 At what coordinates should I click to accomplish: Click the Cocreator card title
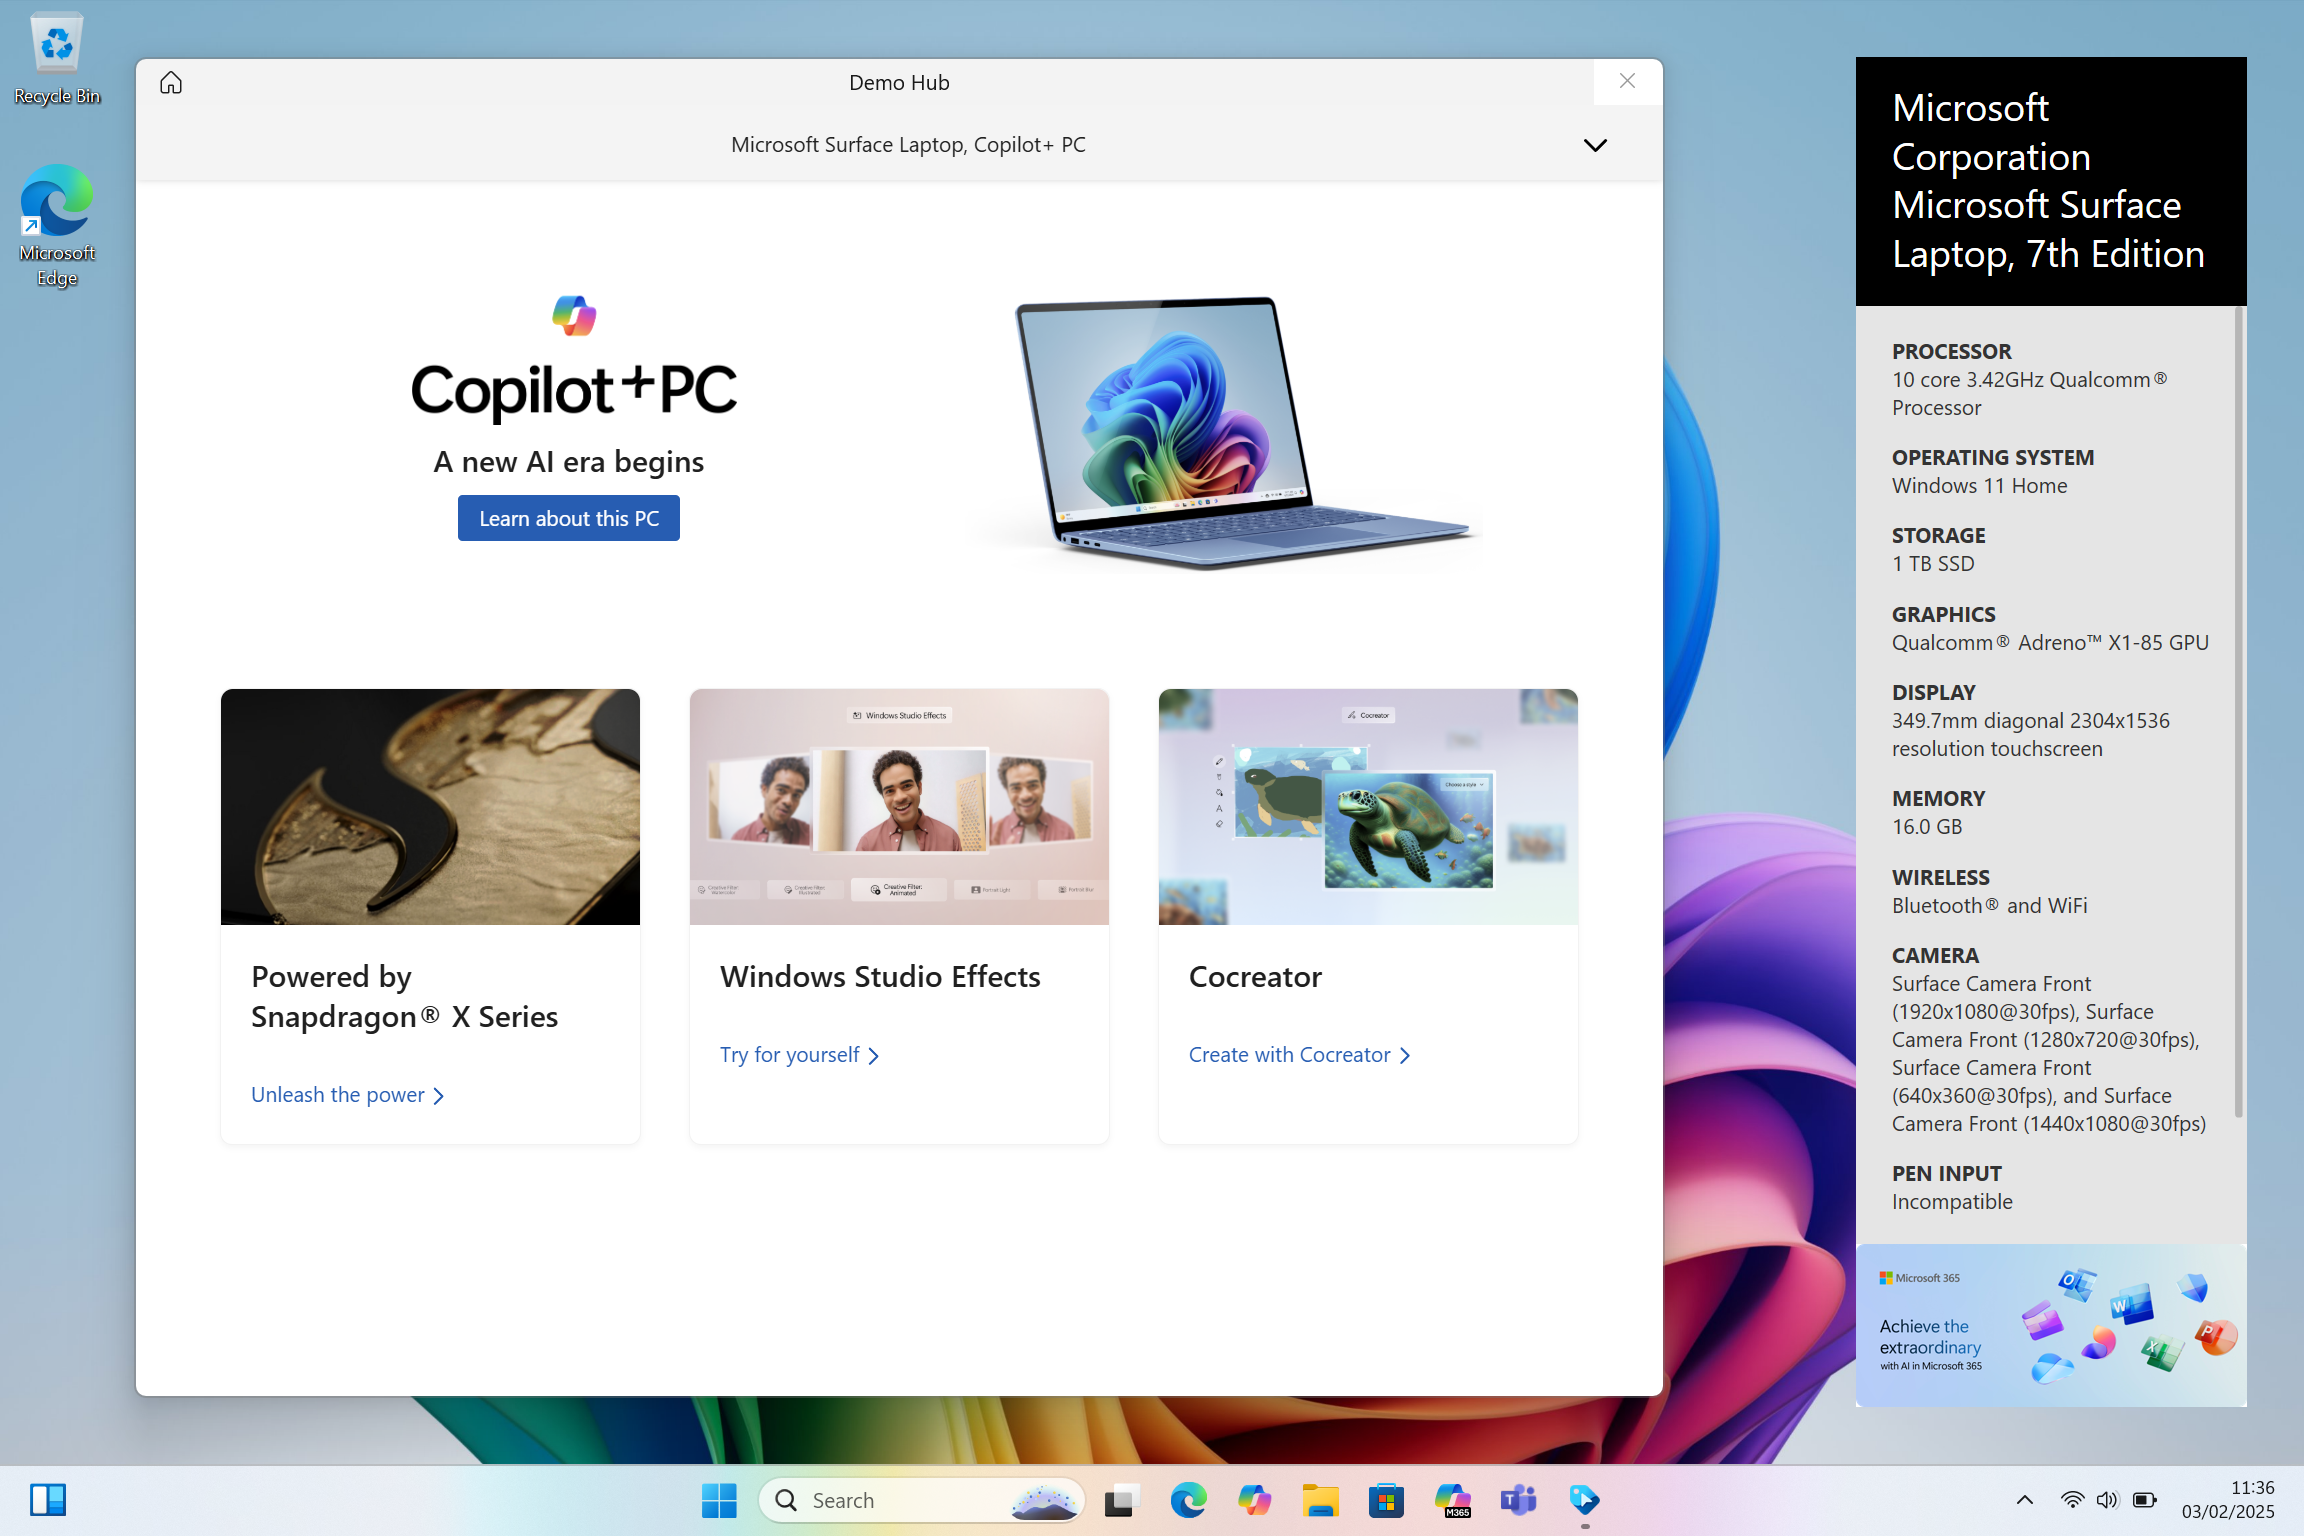pyautogui.click(x=1255, y=976)
